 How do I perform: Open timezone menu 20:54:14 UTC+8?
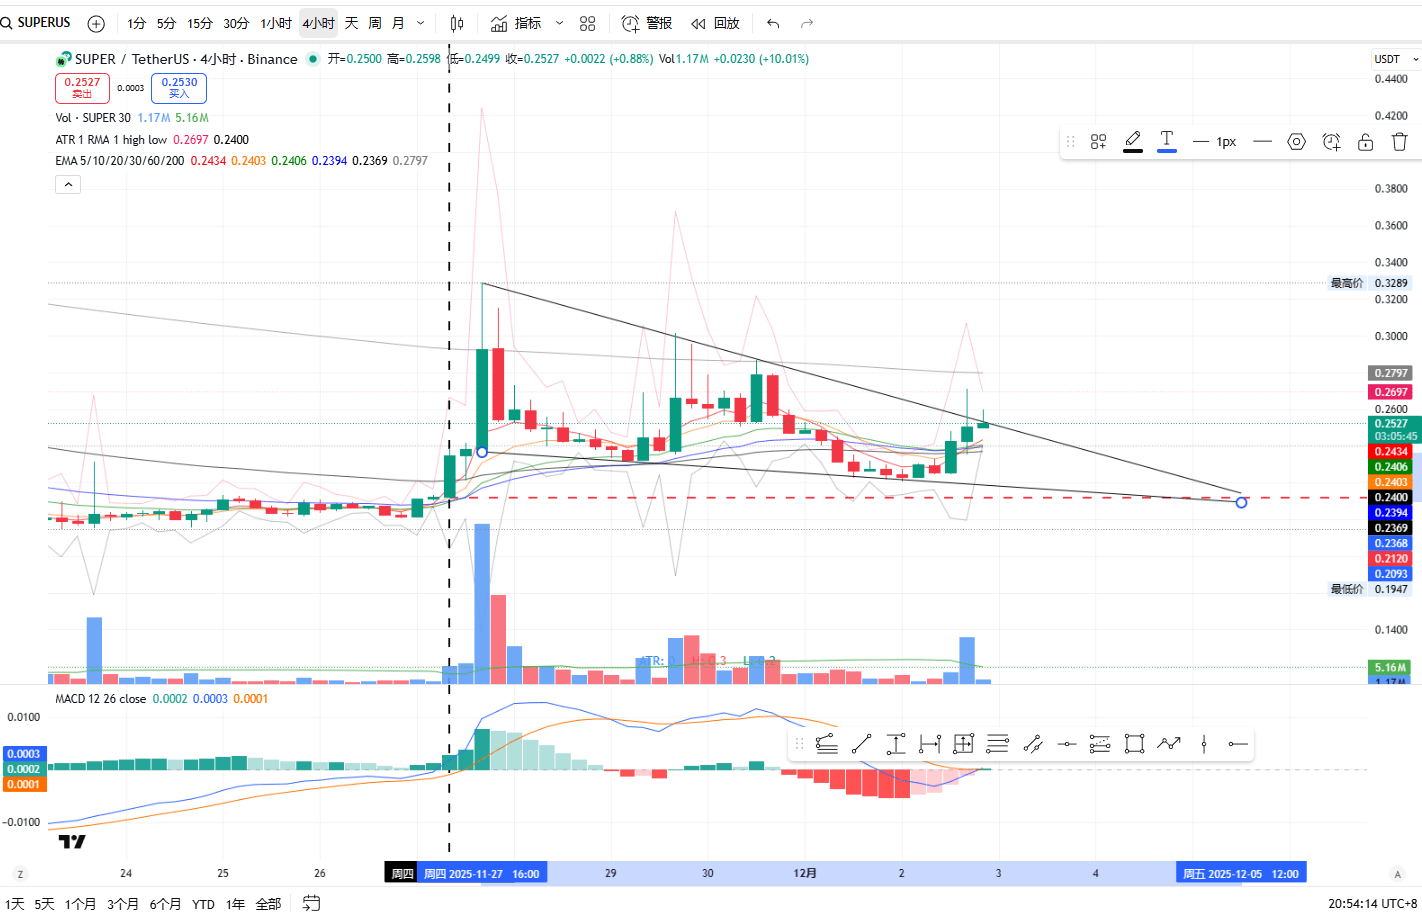[x=1372, y=903]
